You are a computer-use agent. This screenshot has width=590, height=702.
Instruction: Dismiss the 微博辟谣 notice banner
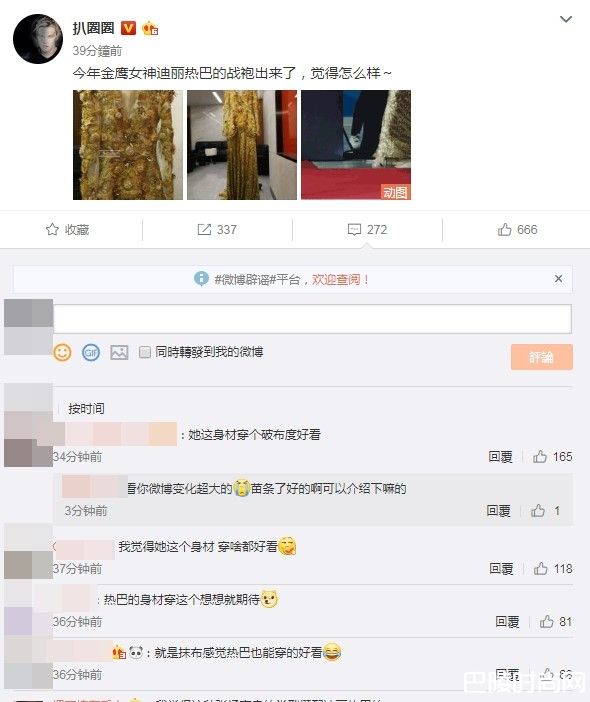pyautogui.click(x=558, y=278)
